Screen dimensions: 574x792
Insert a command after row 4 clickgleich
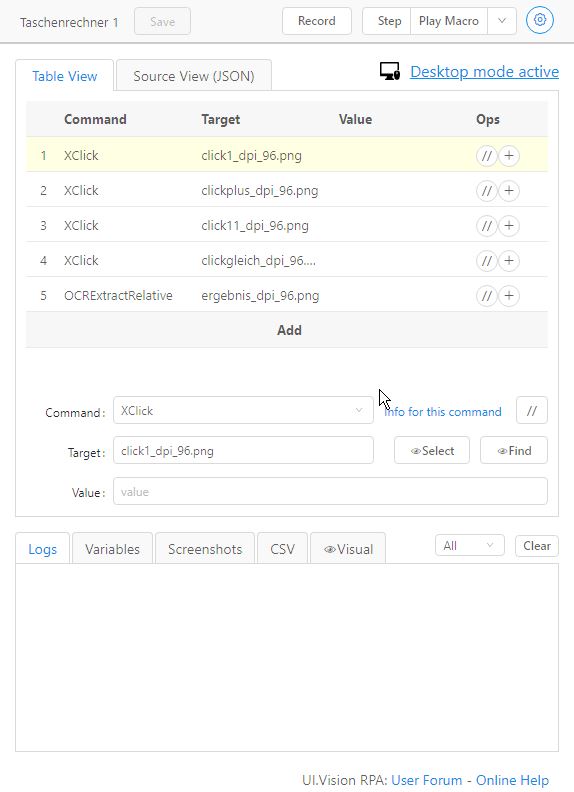point(509,261)
